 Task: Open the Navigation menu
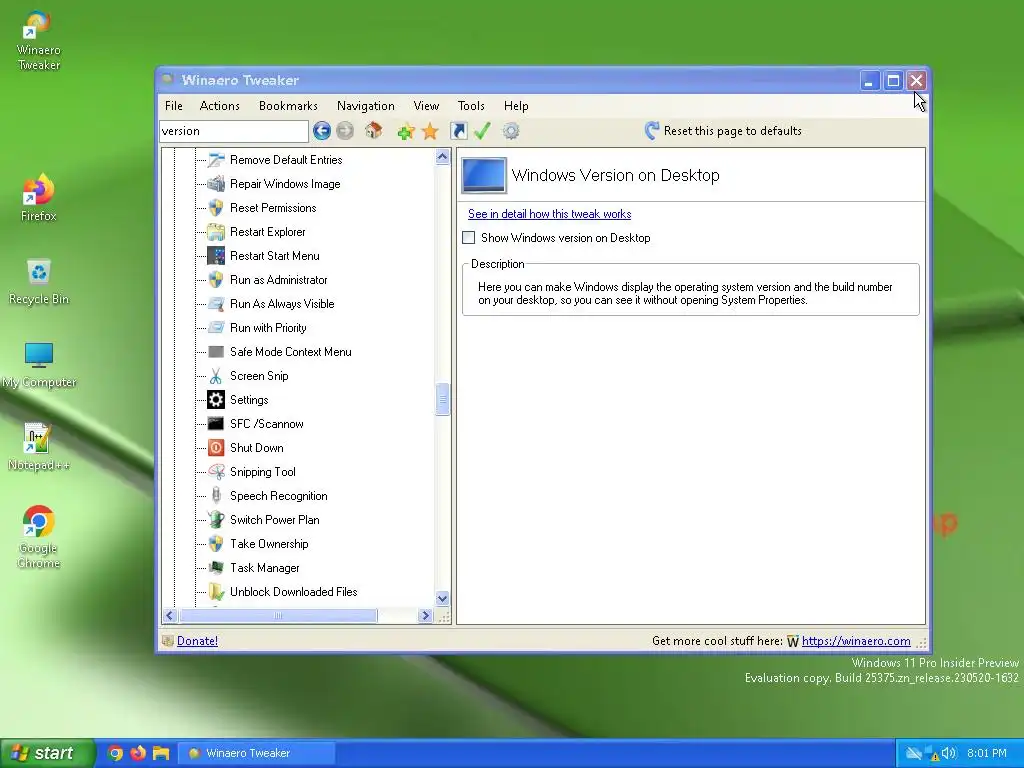pos(366,106)
